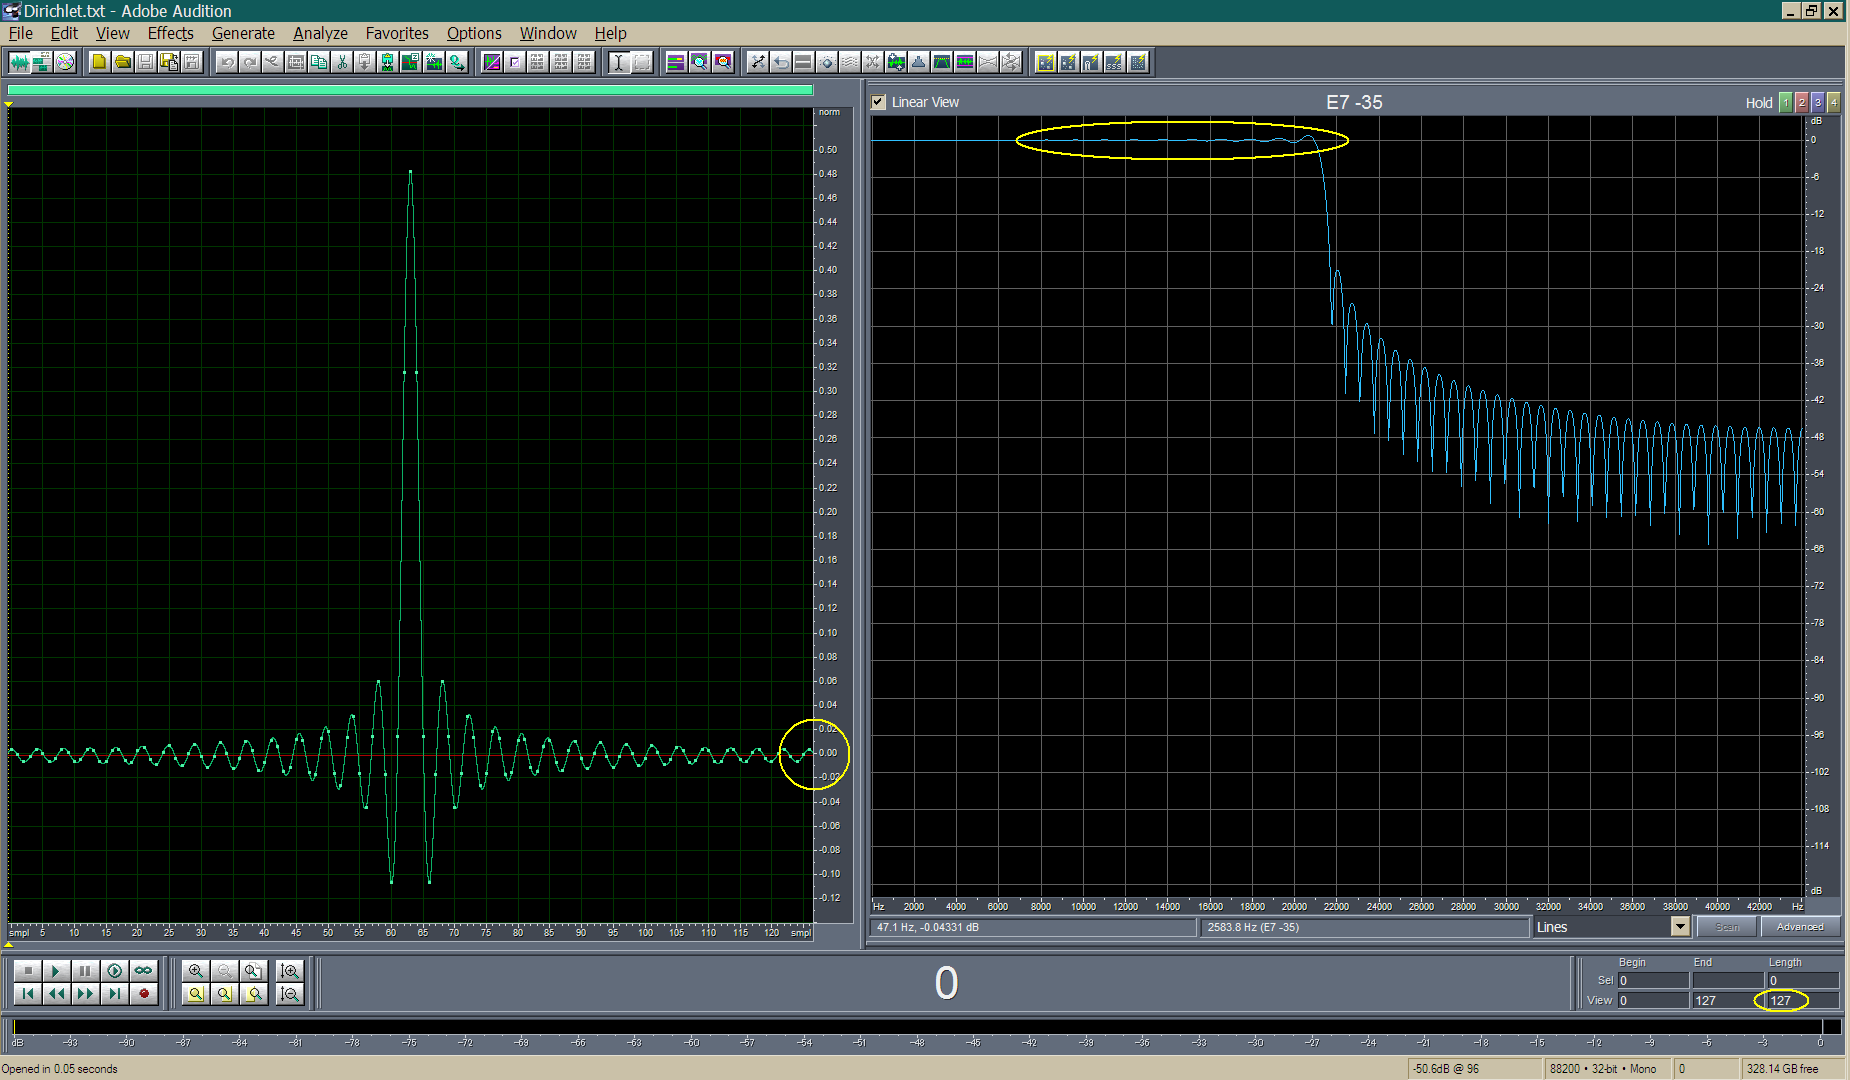Play the audio from cursor

pyautogui.click(x=56, y=971)
